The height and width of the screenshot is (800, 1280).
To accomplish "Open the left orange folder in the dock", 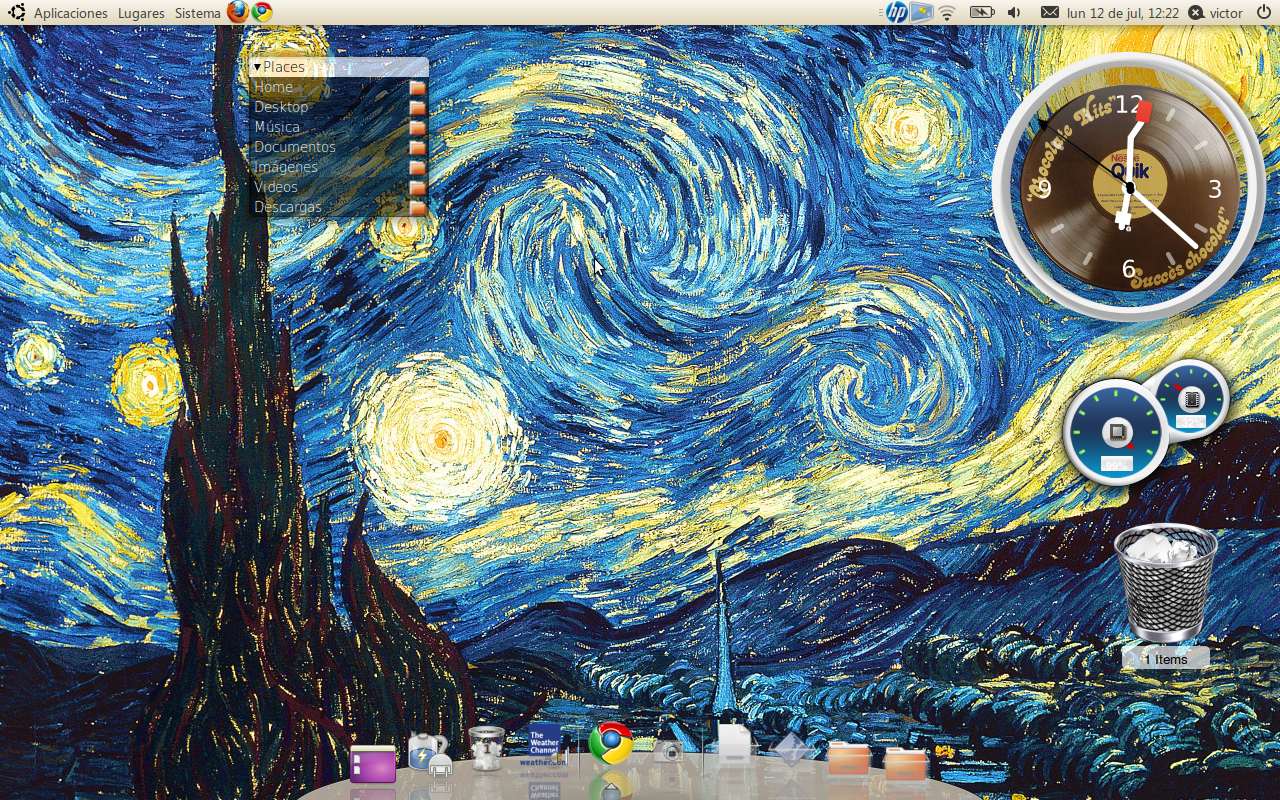I will pos(849,759).
